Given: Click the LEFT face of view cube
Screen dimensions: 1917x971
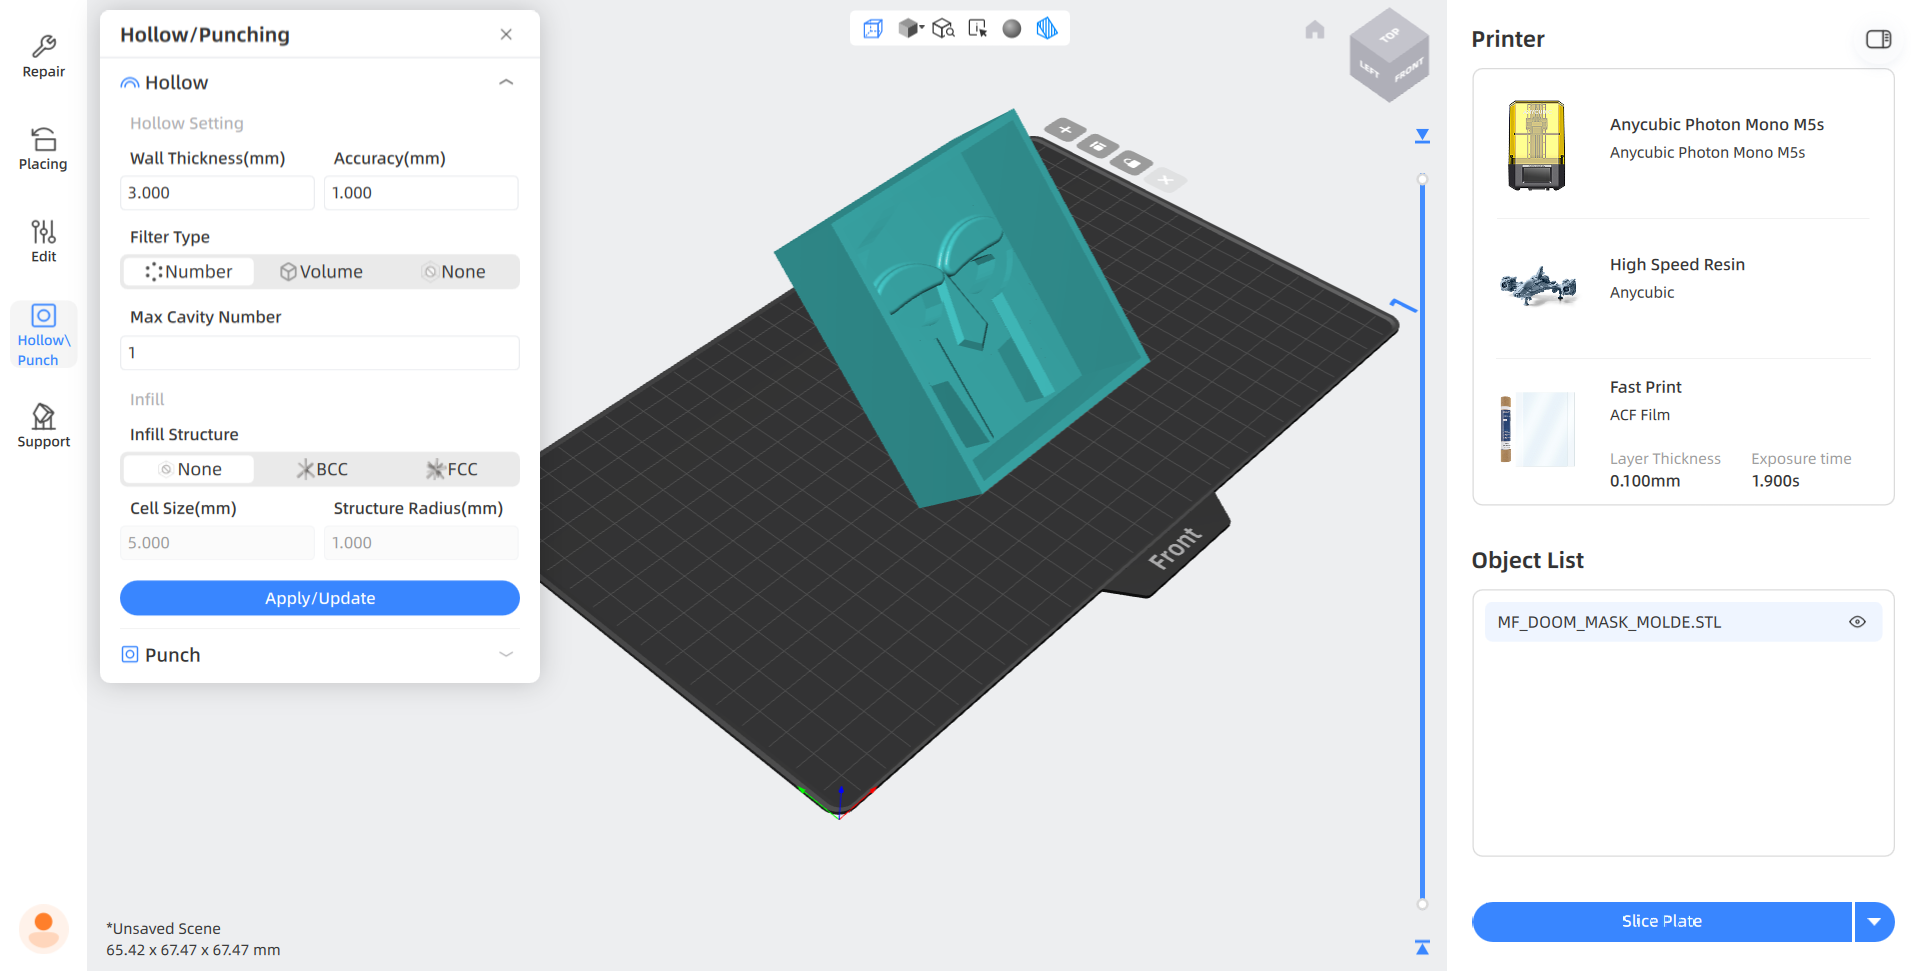Looking at the screenshot, I should [x=1369, y=70].
